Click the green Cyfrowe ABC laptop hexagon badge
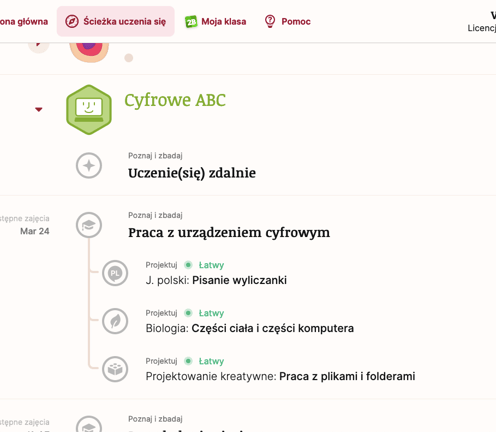 point(89,110)
